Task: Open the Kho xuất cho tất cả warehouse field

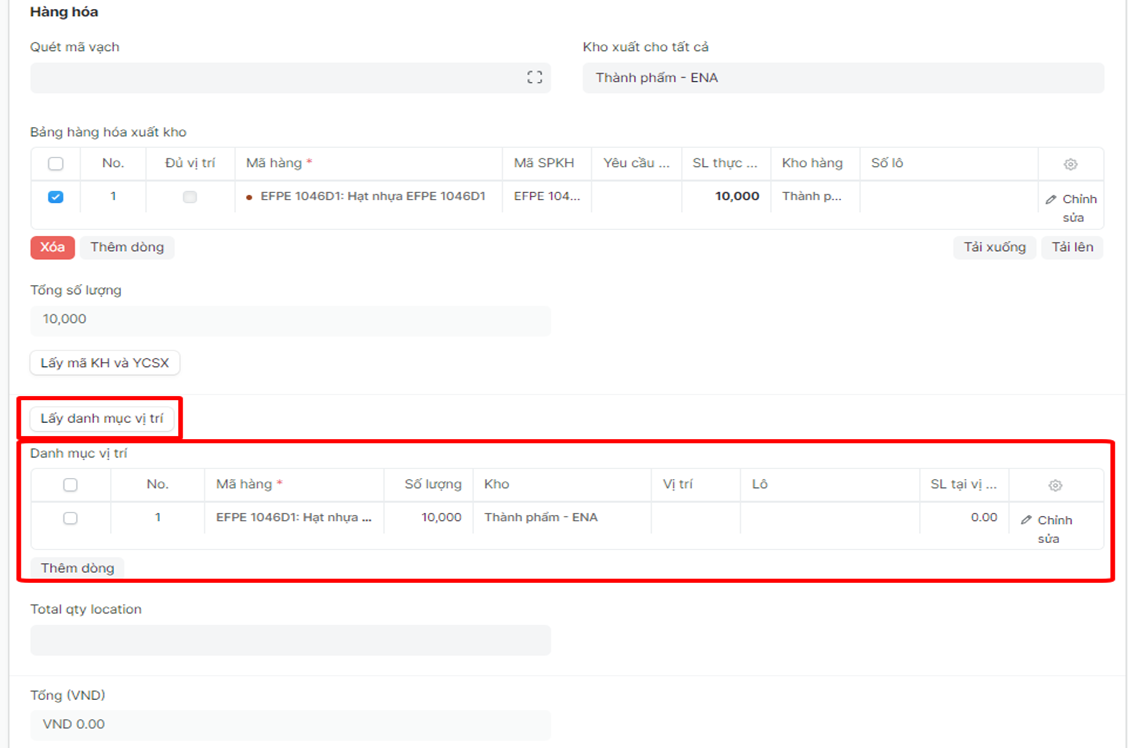Action: 843,78
